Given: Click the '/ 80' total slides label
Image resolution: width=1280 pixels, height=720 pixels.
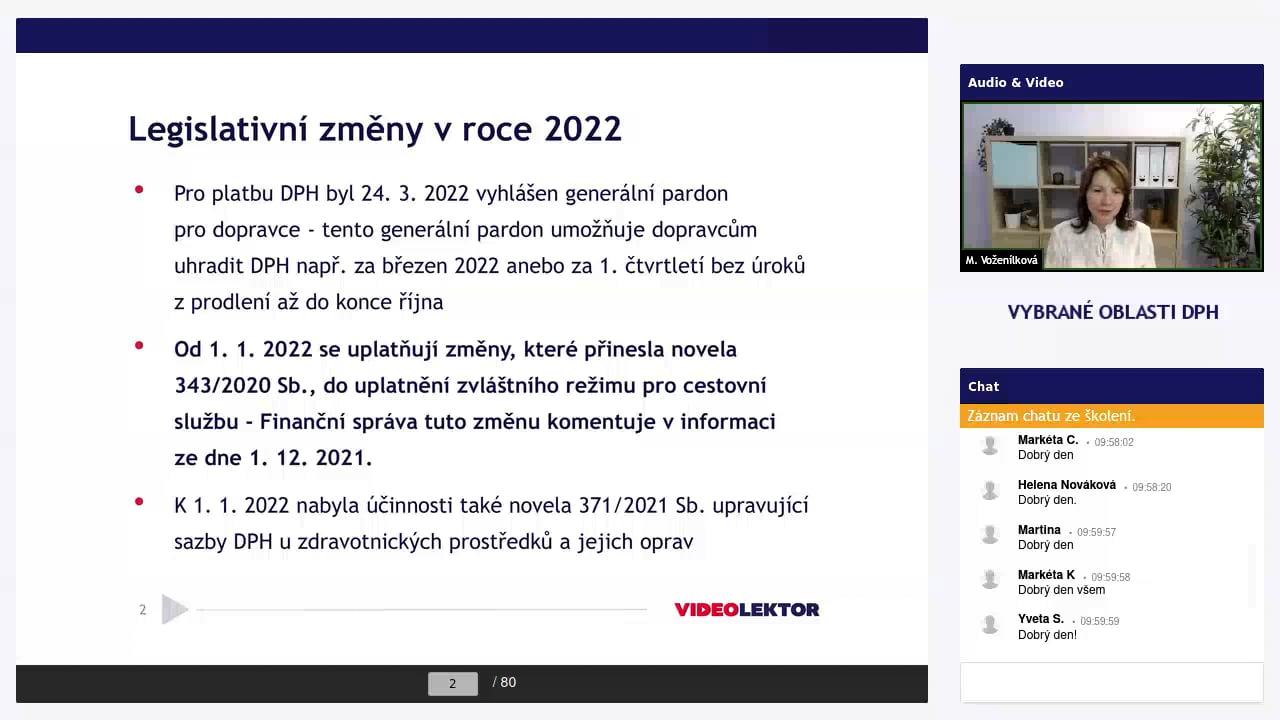Looking at the screenshot, I should coord(505,682).
